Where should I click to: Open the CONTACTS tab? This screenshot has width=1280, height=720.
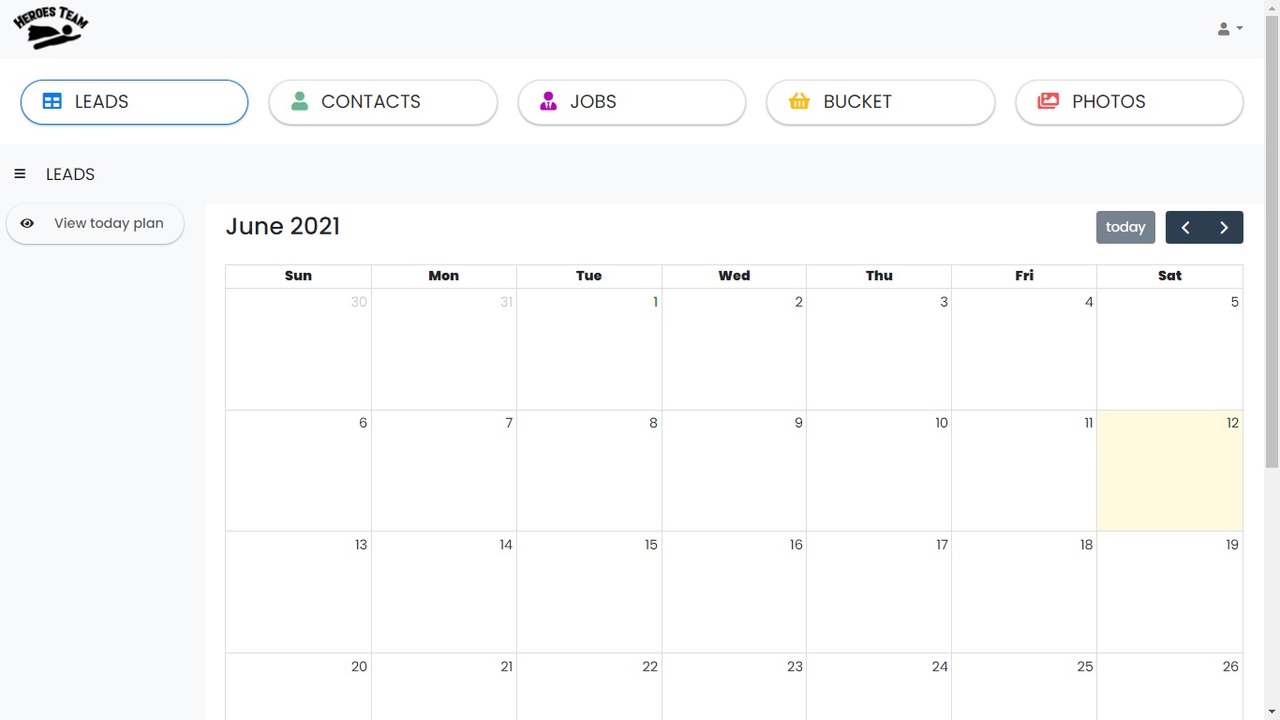tap(383, 102)
